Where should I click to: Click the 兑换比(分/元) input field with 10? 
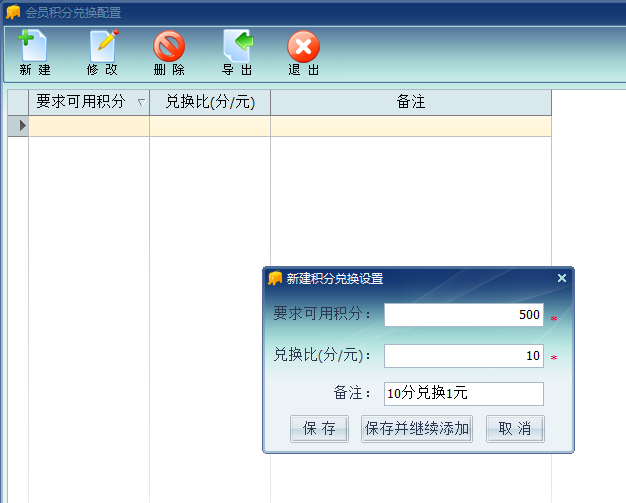point(464,356)
